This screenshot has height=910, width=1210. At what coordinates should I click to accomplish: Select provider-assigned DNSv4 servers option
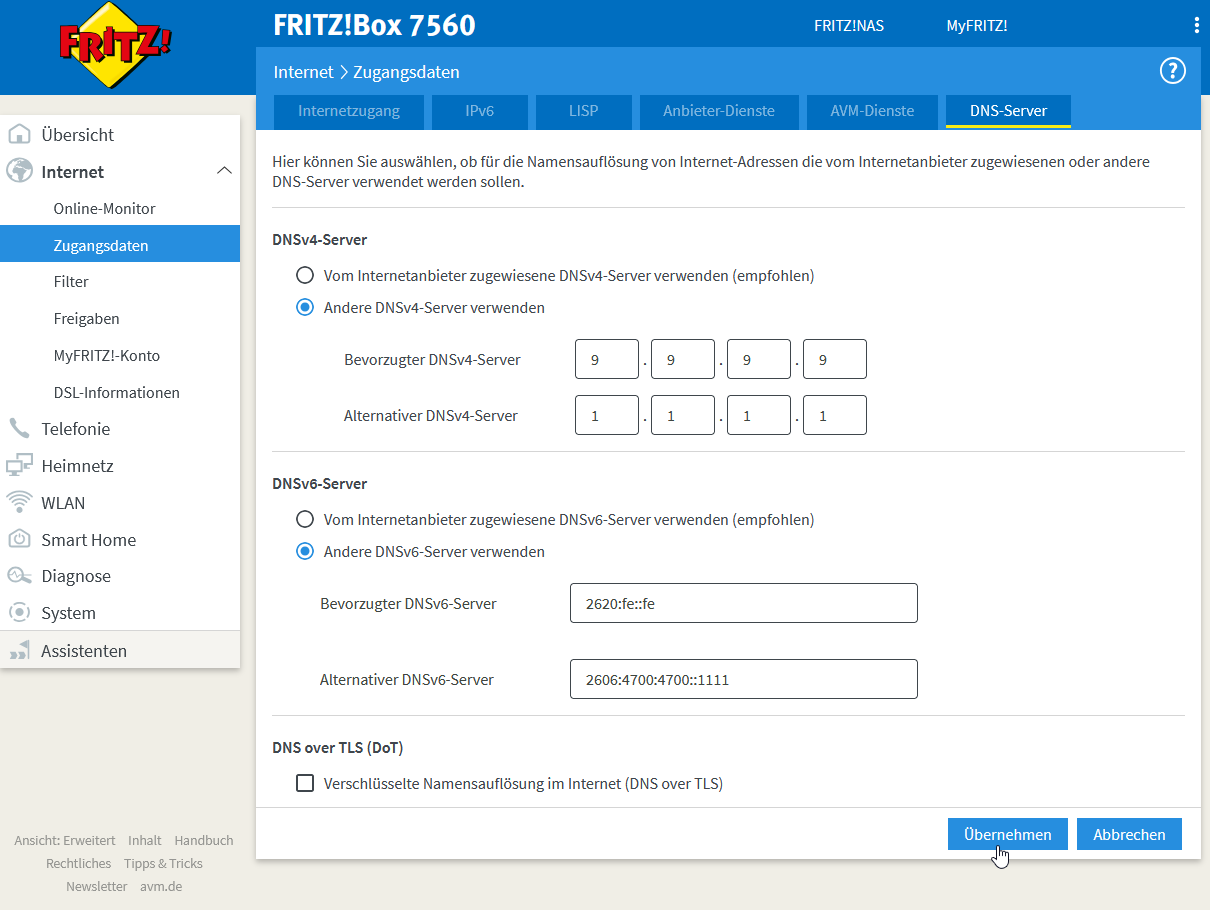pos(305,276)
